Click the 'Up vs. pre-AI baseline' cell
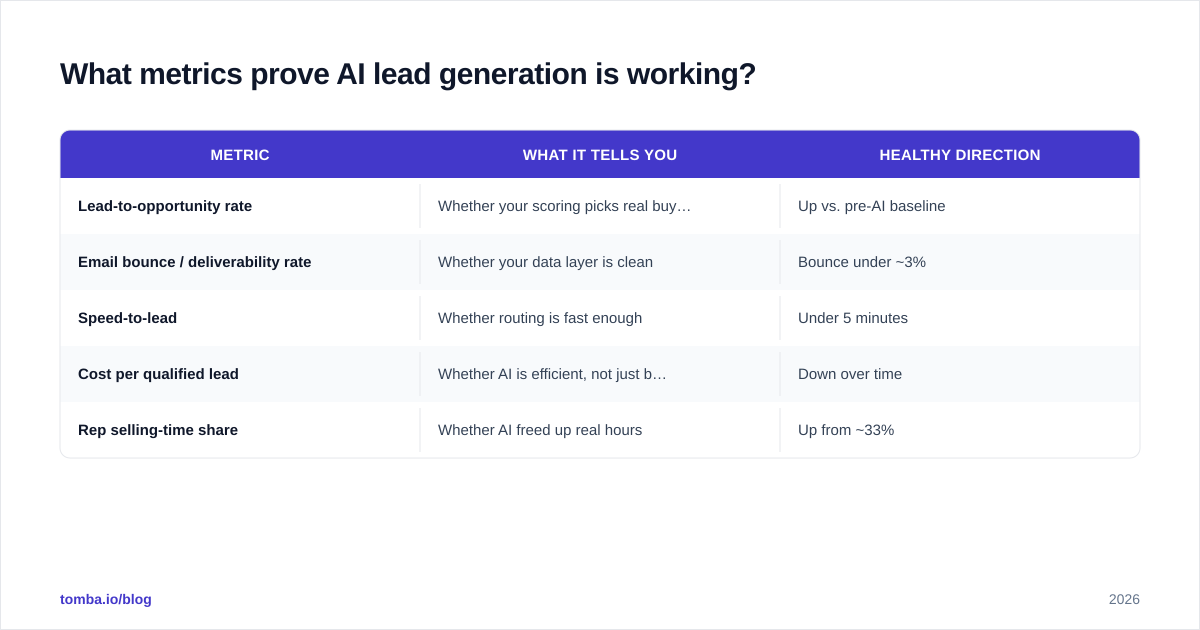Viewport: 1200px width, 630px height. point(960,206)
